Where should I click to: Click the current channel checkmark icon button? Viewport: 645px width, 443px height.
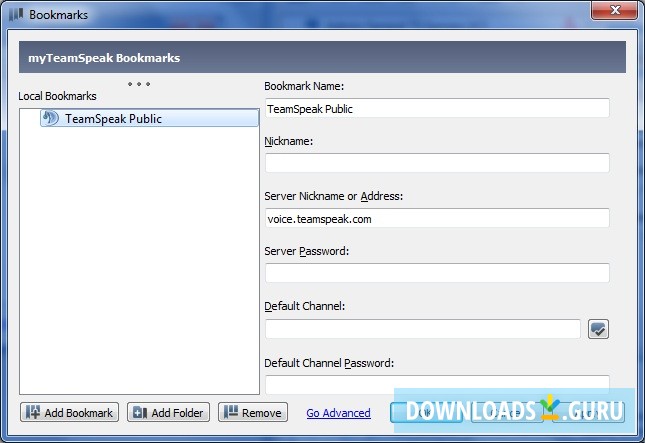click(x=598, y=329)
